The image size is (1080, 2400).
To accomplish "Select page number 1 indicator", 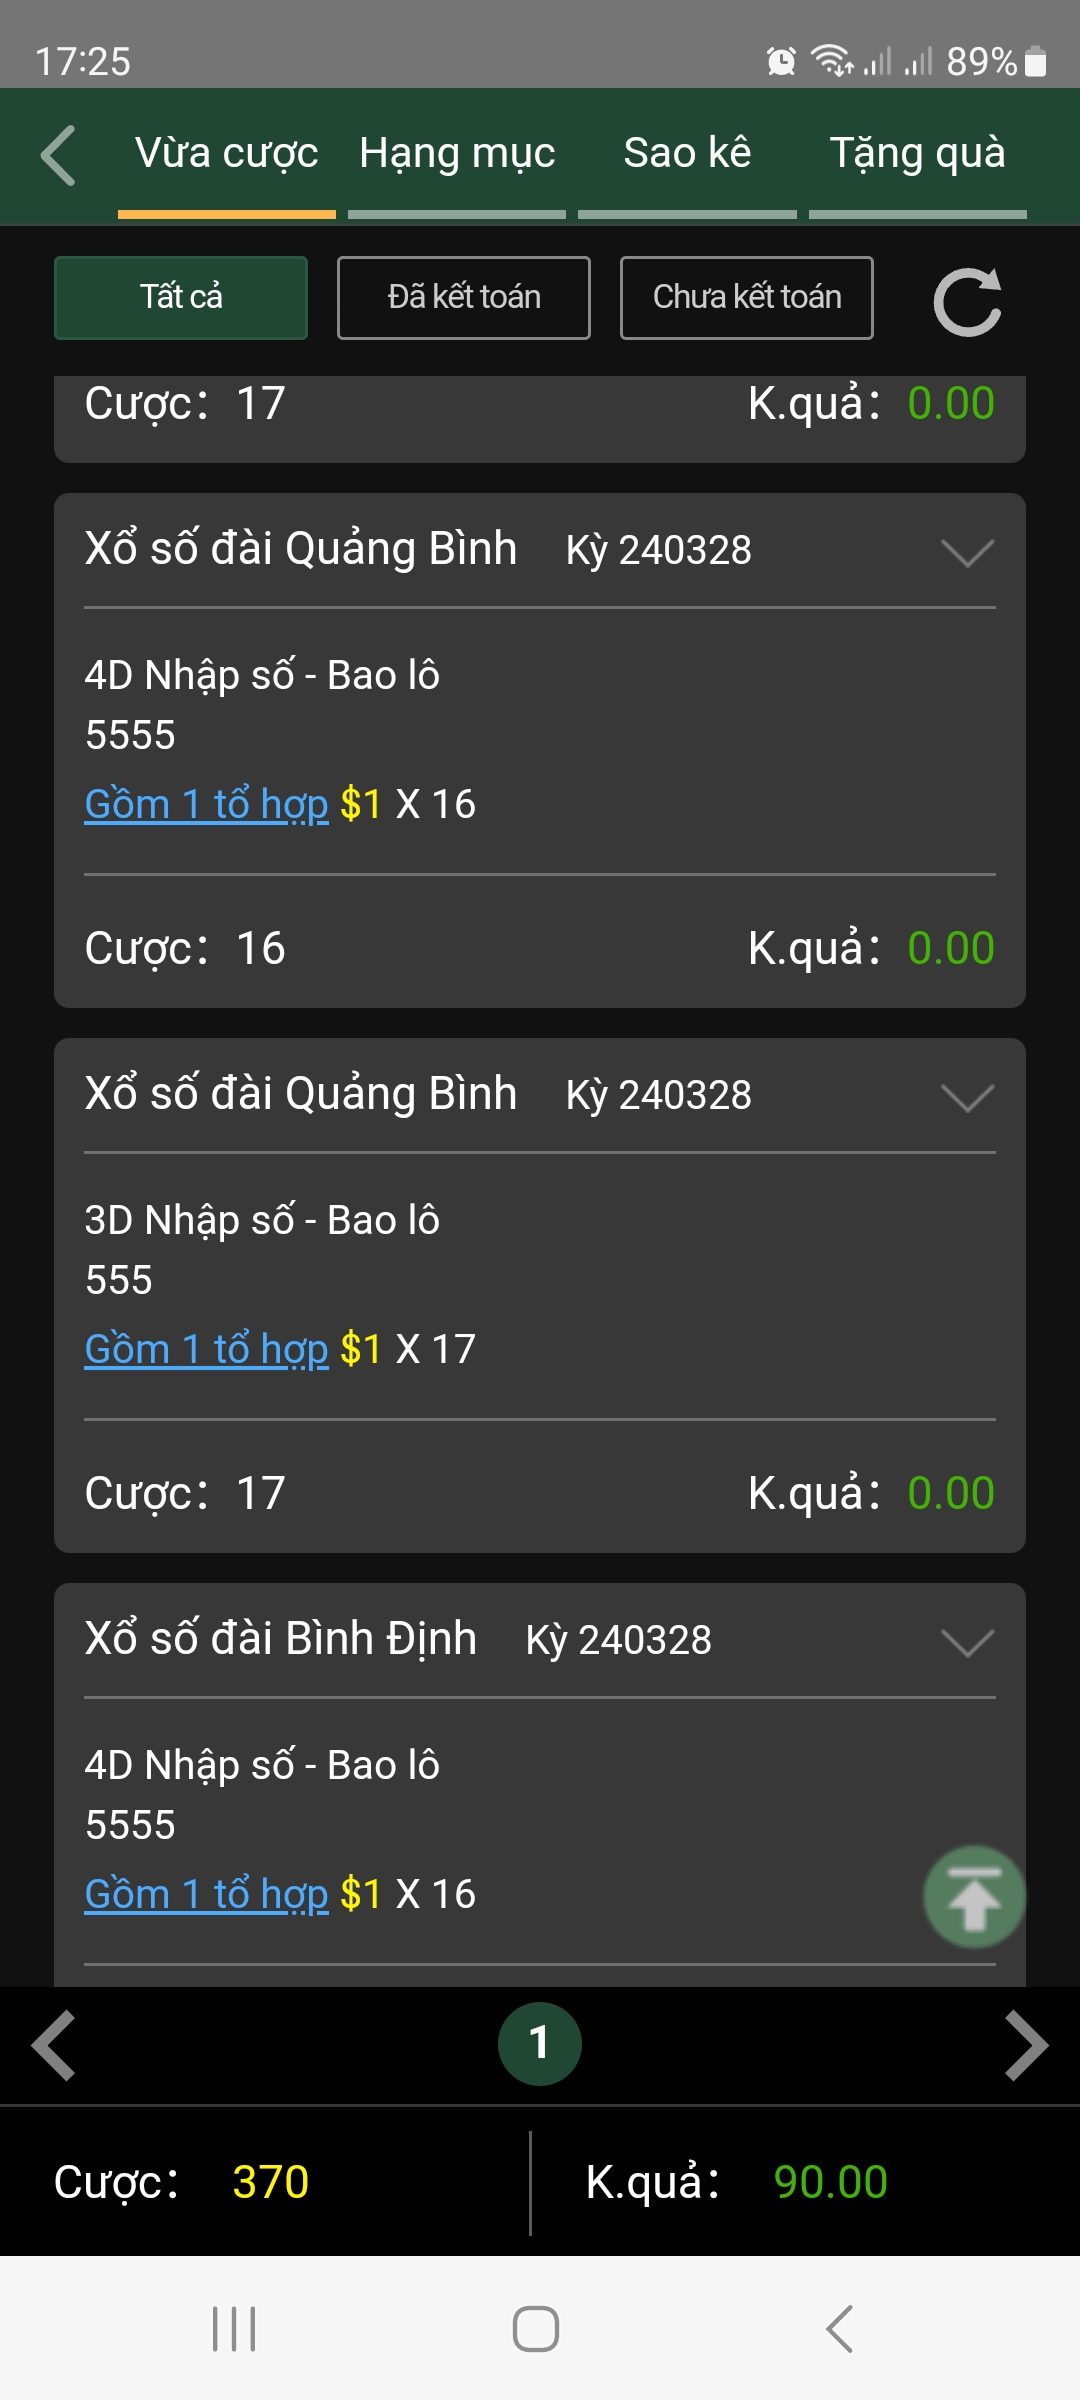I will 540,2043.
